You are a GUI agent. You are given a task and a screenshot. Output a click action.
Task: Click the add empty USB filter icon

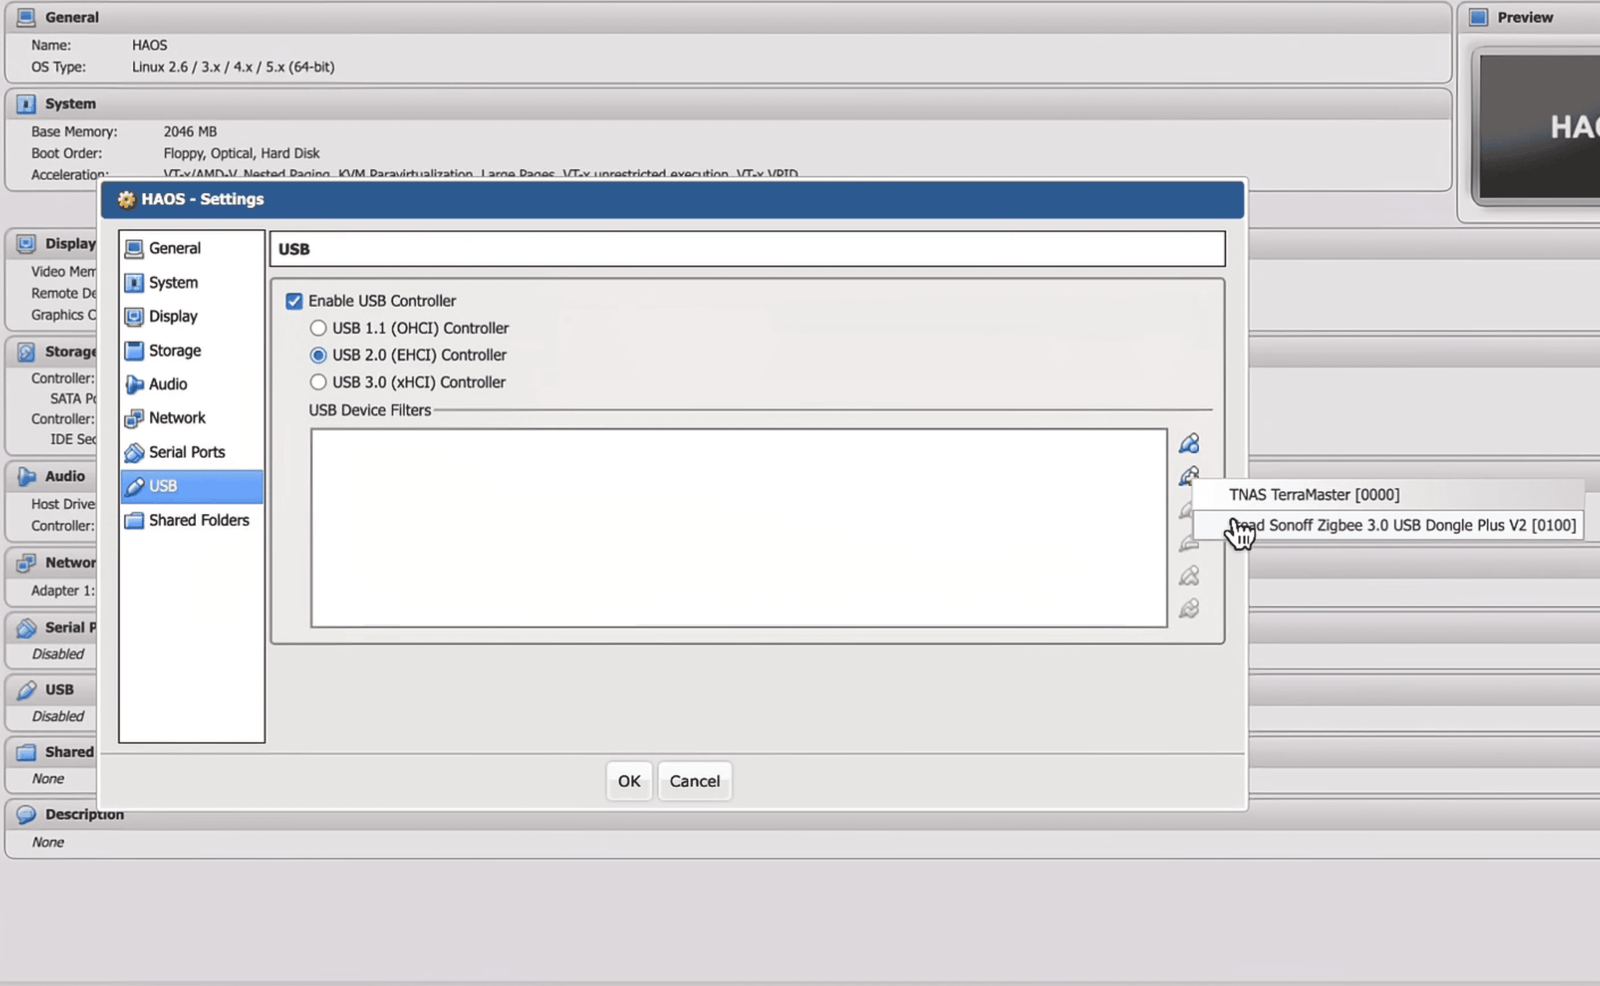(1189, 443)
